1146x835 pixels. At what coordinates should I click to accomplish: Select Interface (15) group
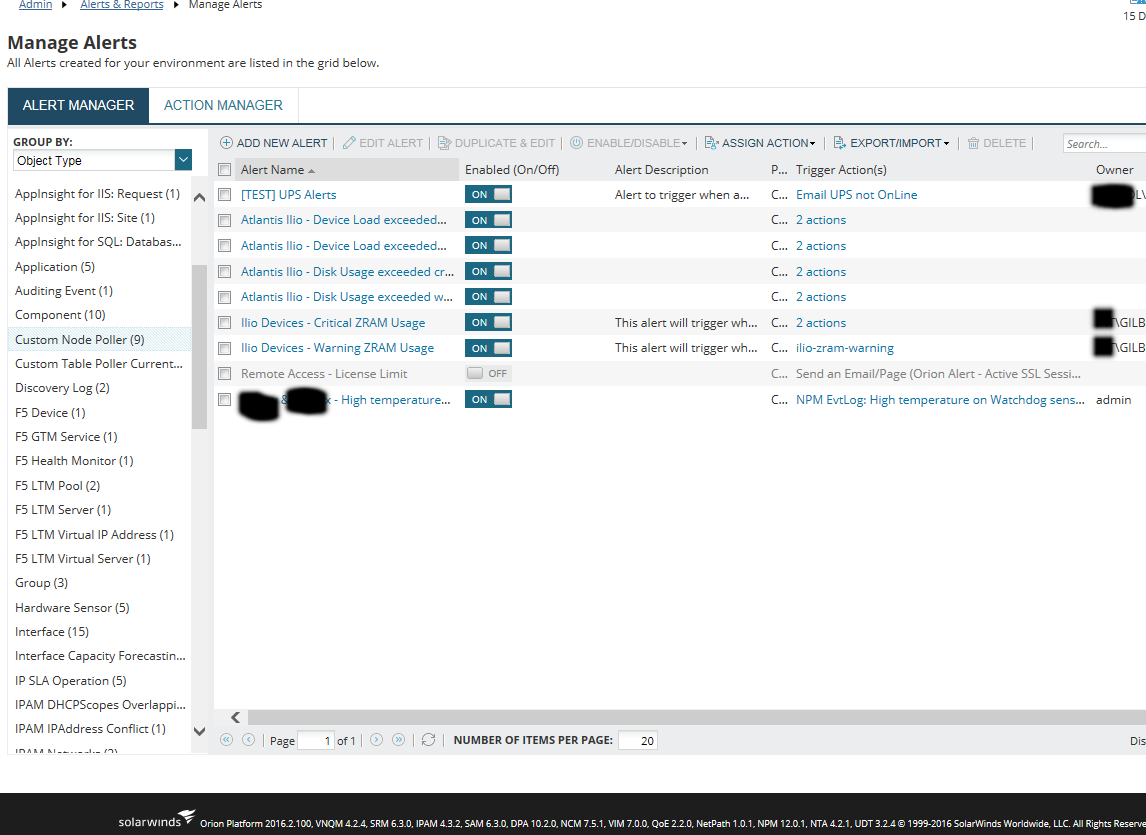(52, 631)
